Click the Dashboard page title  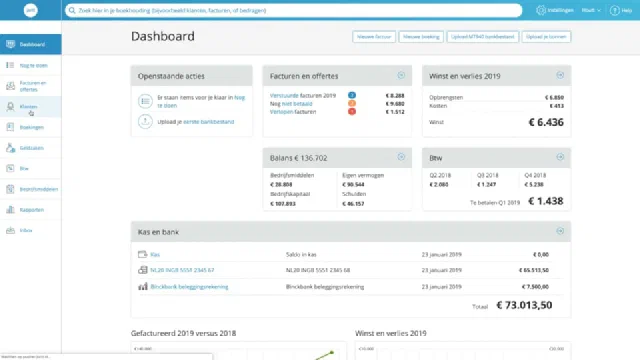(x=163, y=36)
